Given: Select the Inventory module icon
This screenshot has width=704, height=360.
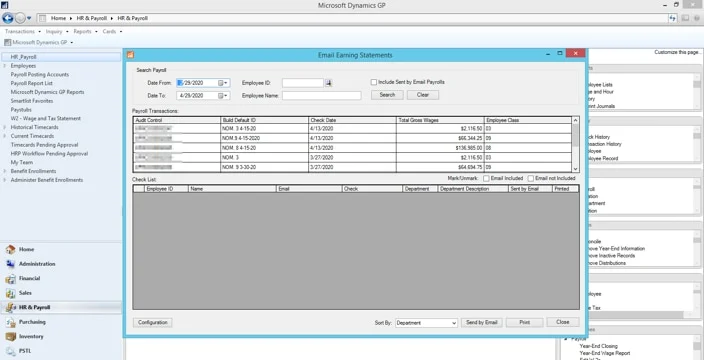Looking at the screenshot, I should [x=11, y=337].
